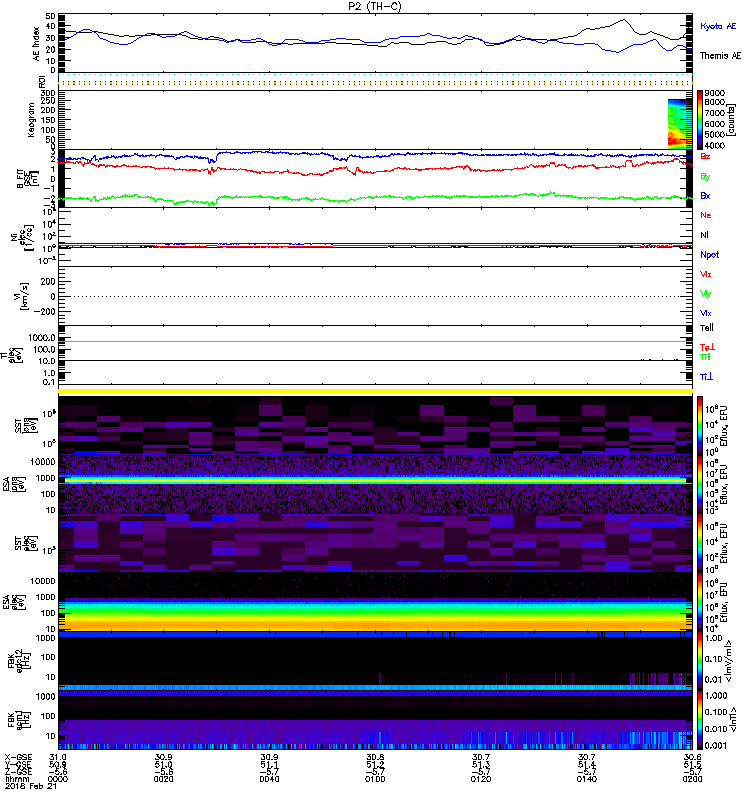This screenshot has height=800, width=750.
Task: Click the ESA electrons Eflux color bar
Action: point(700,602)
